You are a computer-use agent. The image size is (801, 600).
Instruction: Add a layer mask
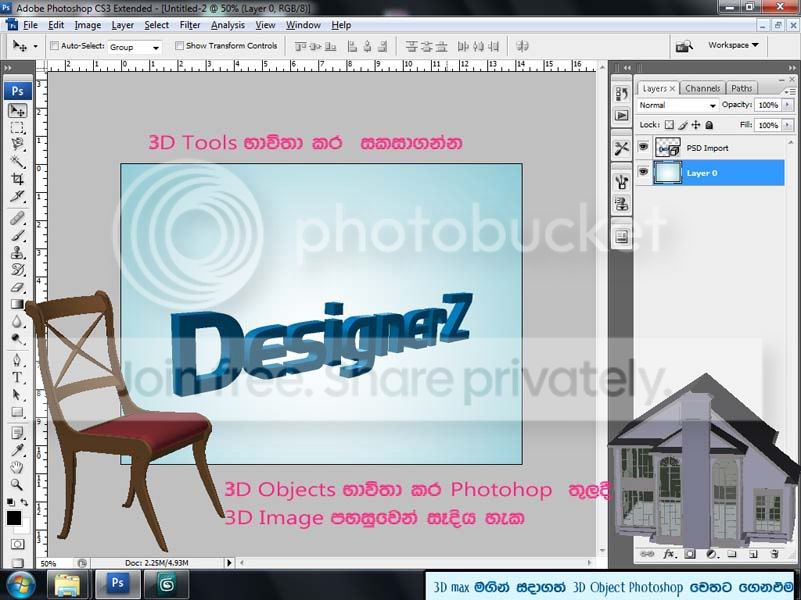(690, 554)
